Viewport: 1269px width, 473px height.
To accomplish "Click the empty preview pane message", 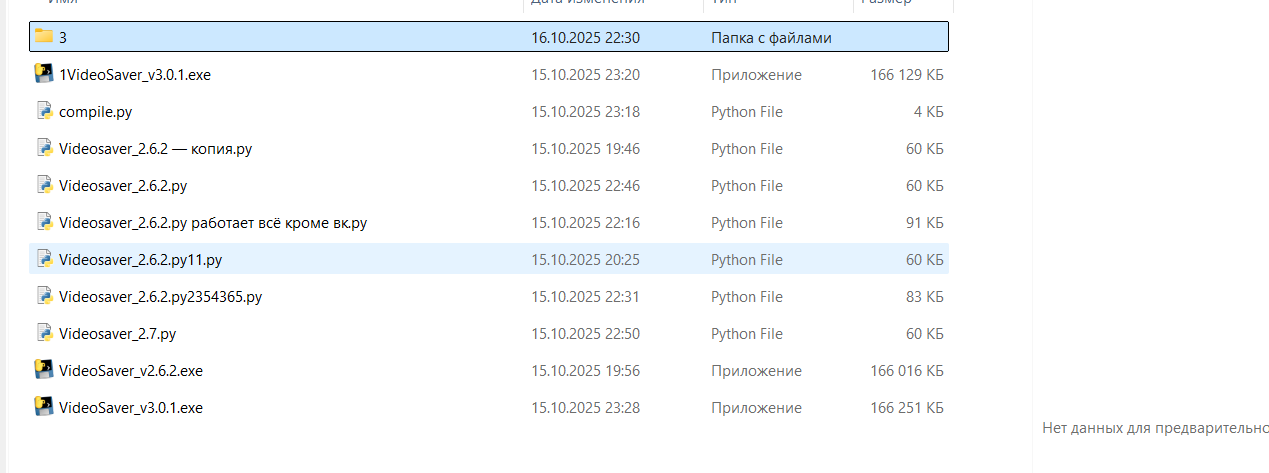I will pos(1155,427).
